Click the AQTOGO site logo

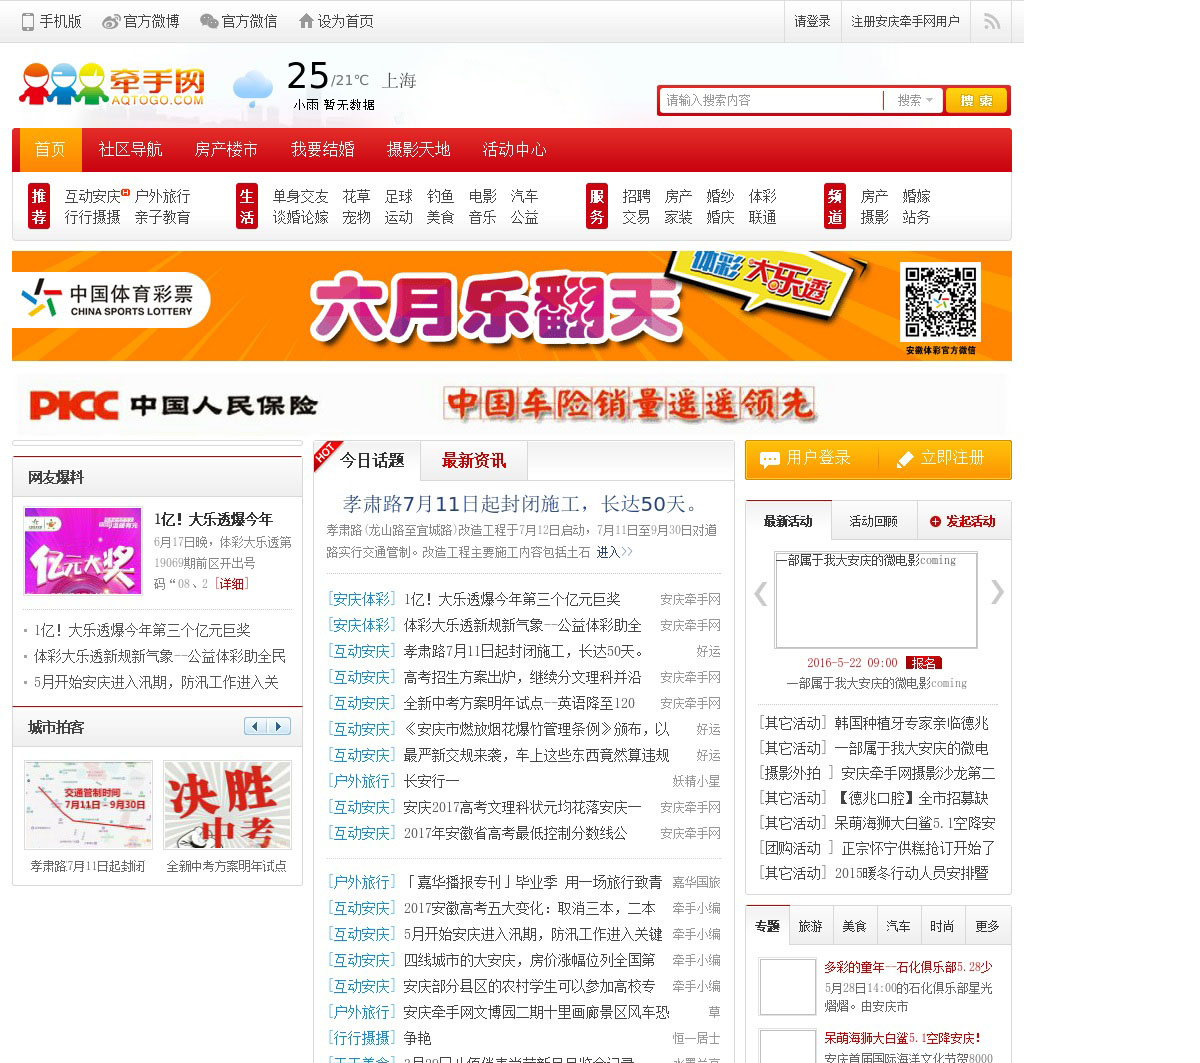pyautogui.click(x=112, y=84)
